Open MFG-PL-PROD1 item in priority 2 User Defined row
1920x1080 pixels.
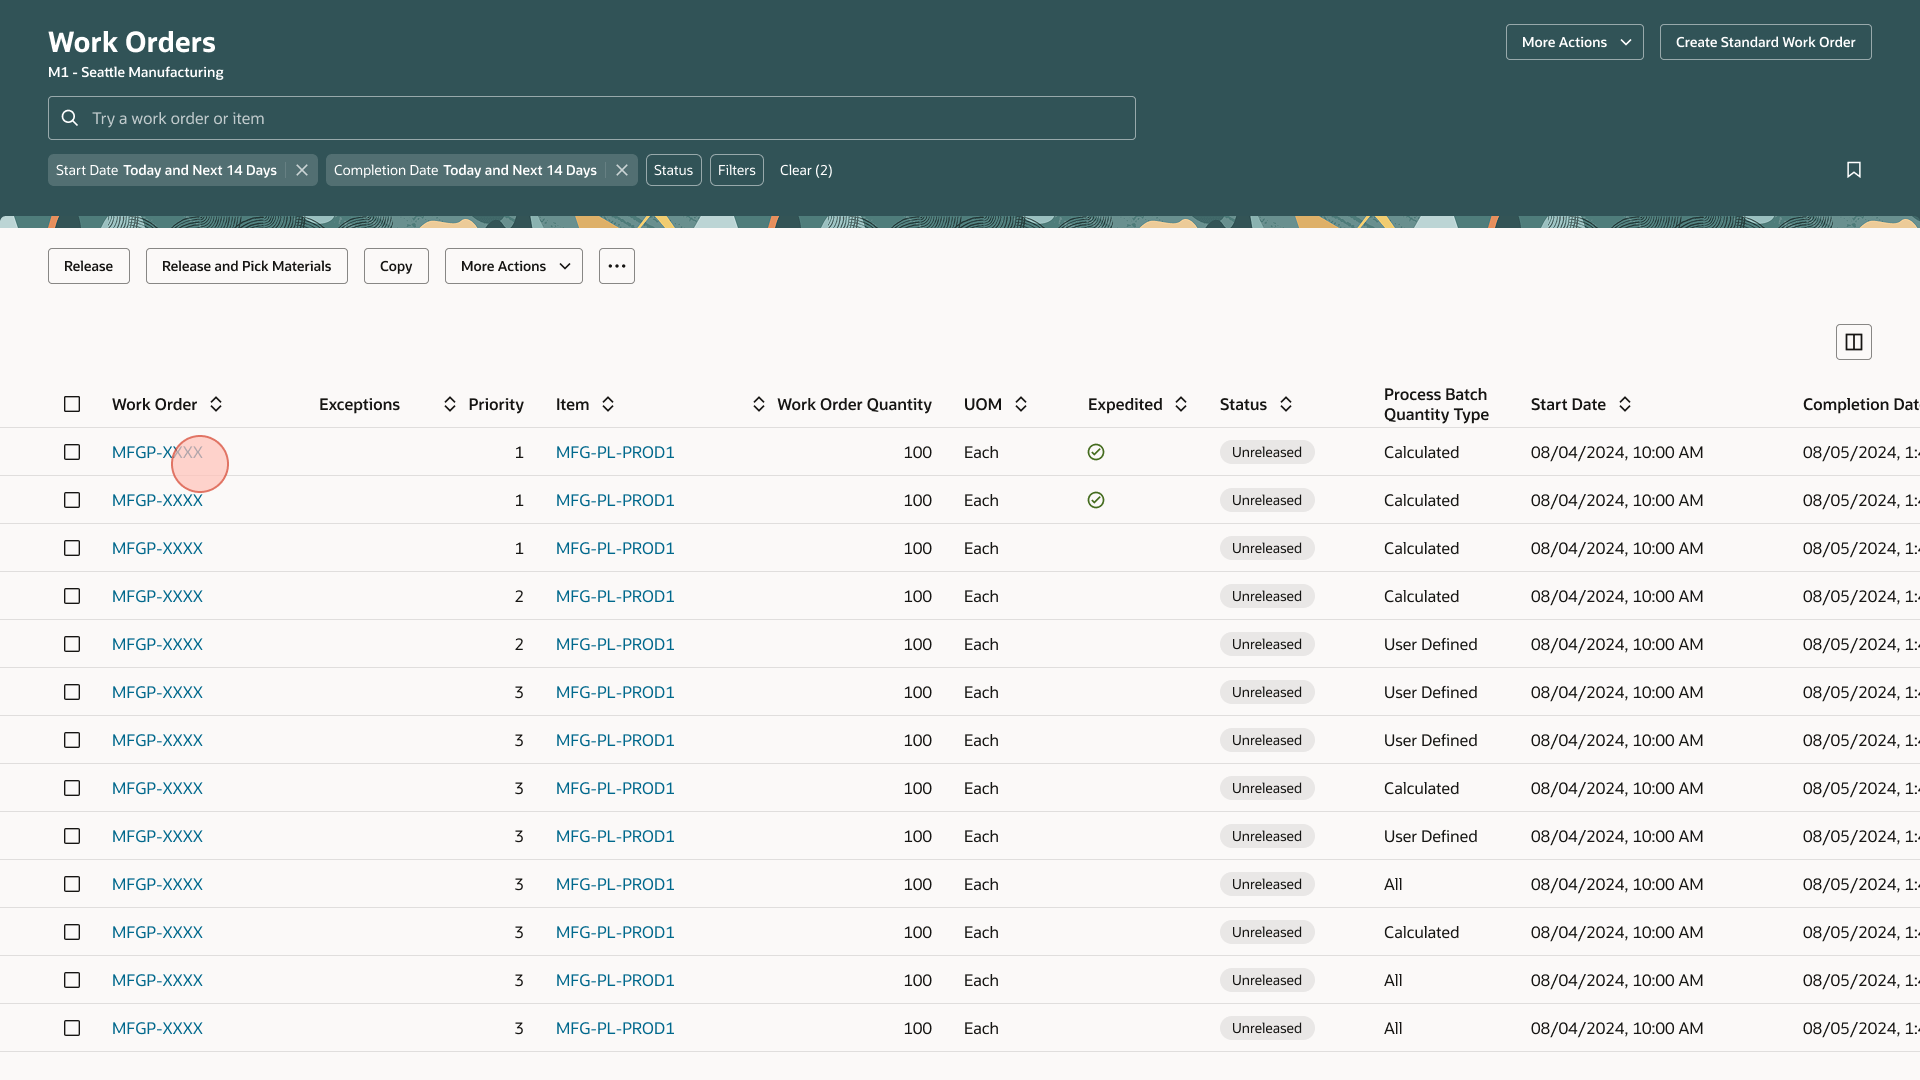[615, 644]
